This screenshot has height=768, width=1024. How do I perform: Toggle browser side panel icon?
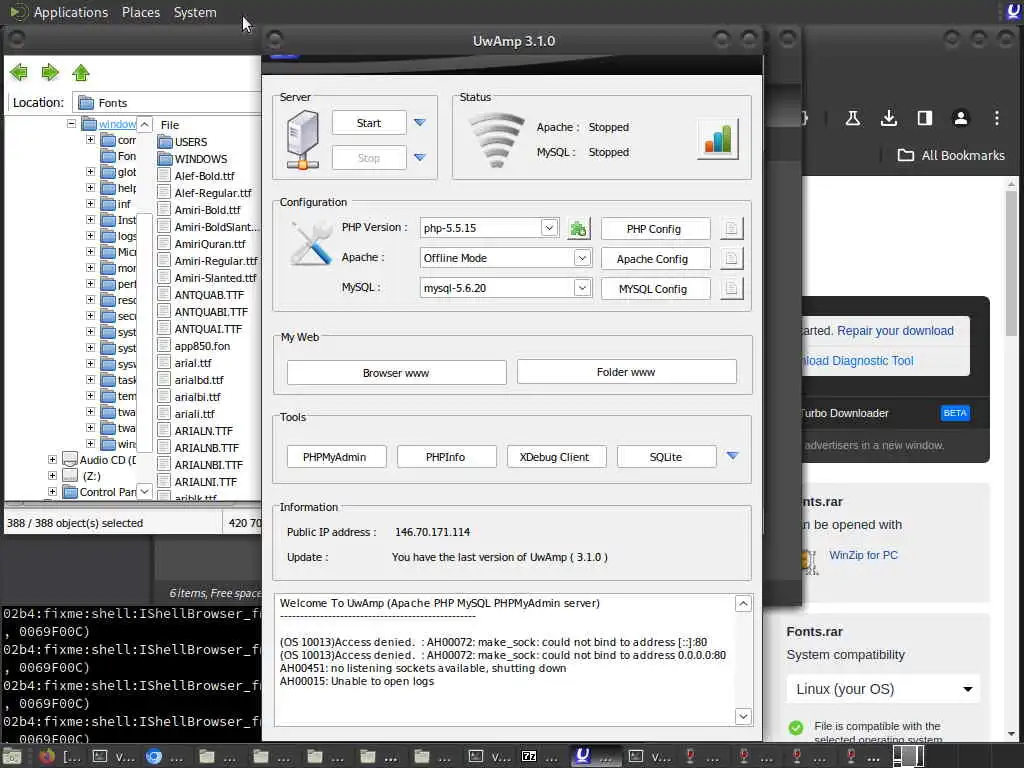tap(924, 118)
